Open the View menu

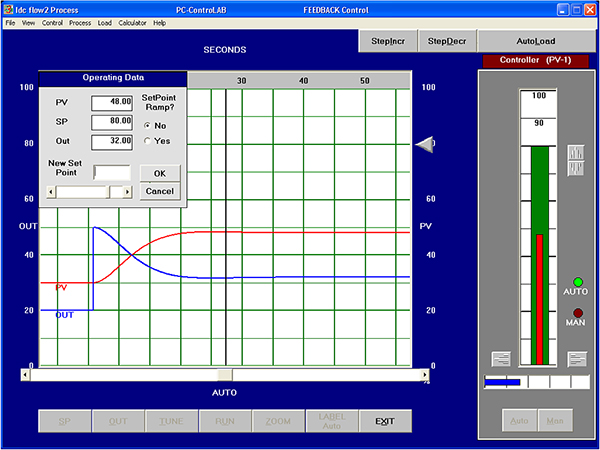[x=28, y=23]
